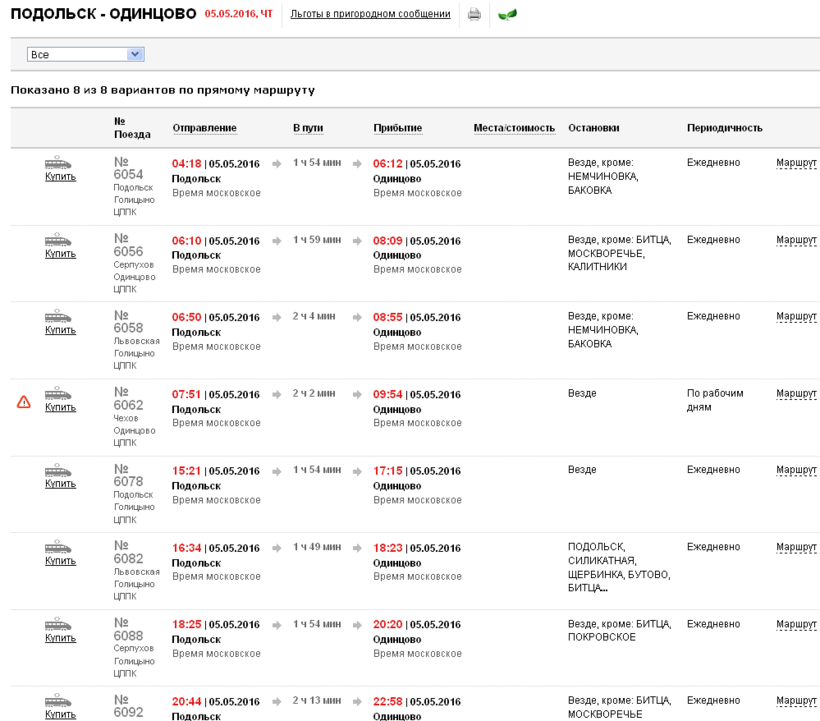Sort by 'Места/стоимость' column header

[513, 128]
